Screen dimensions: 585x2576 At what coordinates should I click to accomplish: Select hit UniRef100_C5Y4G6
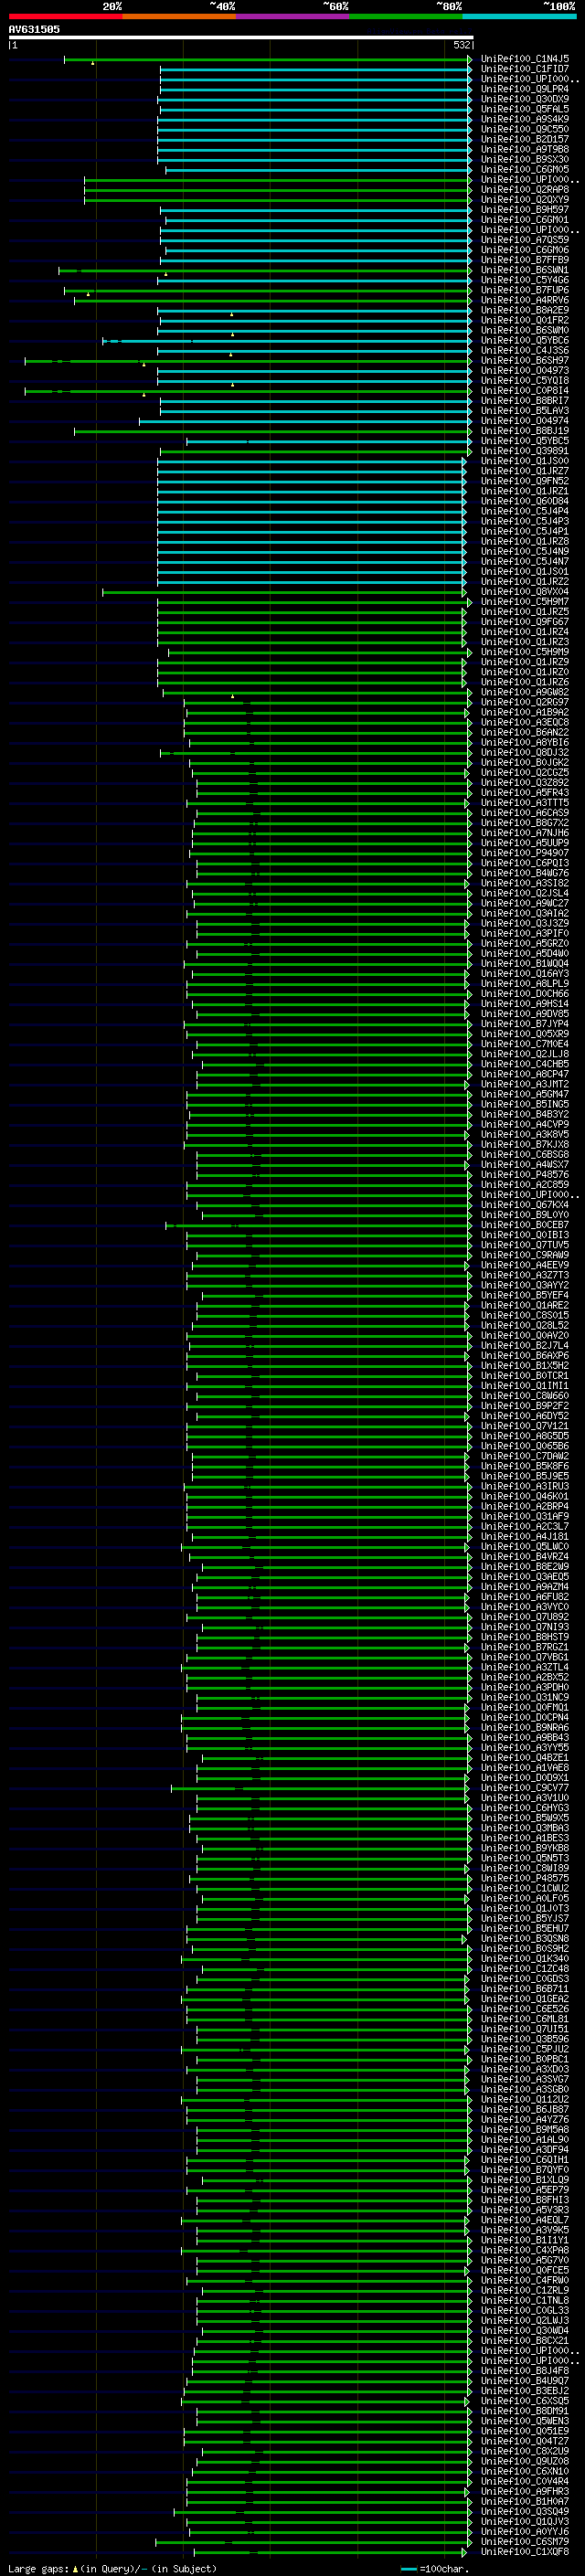pyautogui.click(x=525, y=280)
